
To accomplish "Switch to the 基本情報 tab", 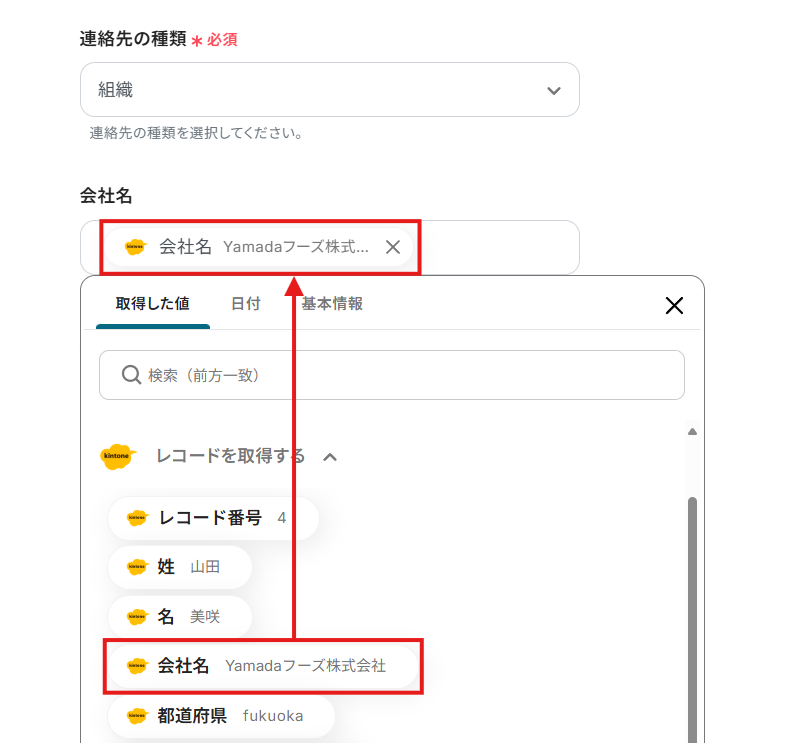I will click(332, 304).
